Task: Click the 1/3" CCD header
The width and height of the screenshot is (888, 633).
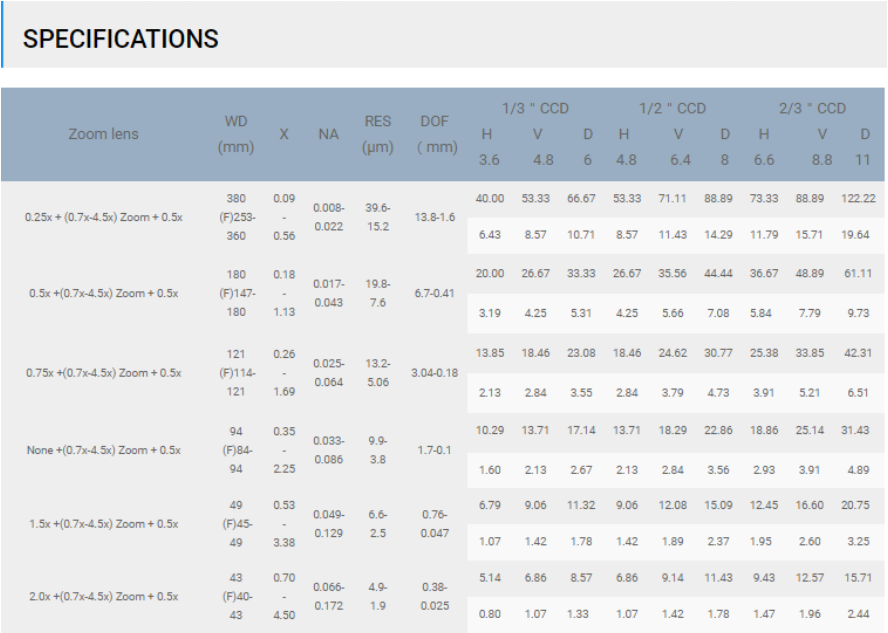Action: [535, 108]
